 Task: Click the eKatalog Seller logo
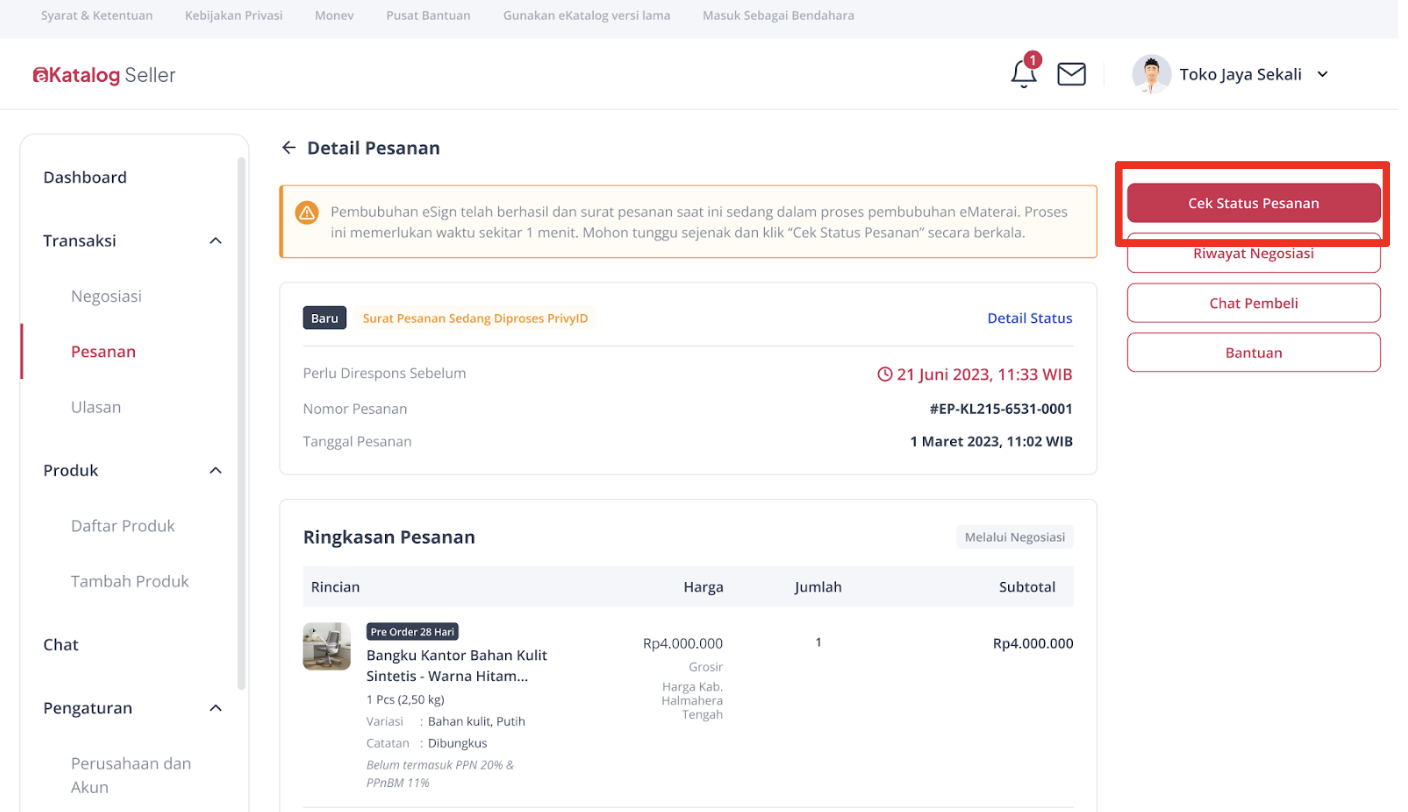(104, 75)
